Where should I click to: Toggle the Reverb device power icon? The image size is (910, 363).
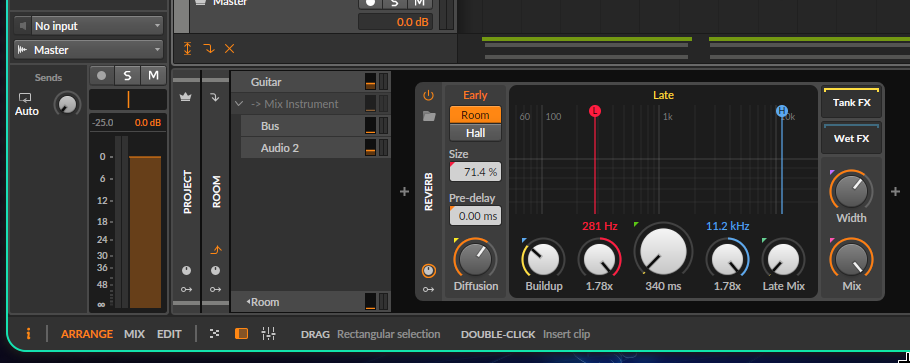click(428, 95)
